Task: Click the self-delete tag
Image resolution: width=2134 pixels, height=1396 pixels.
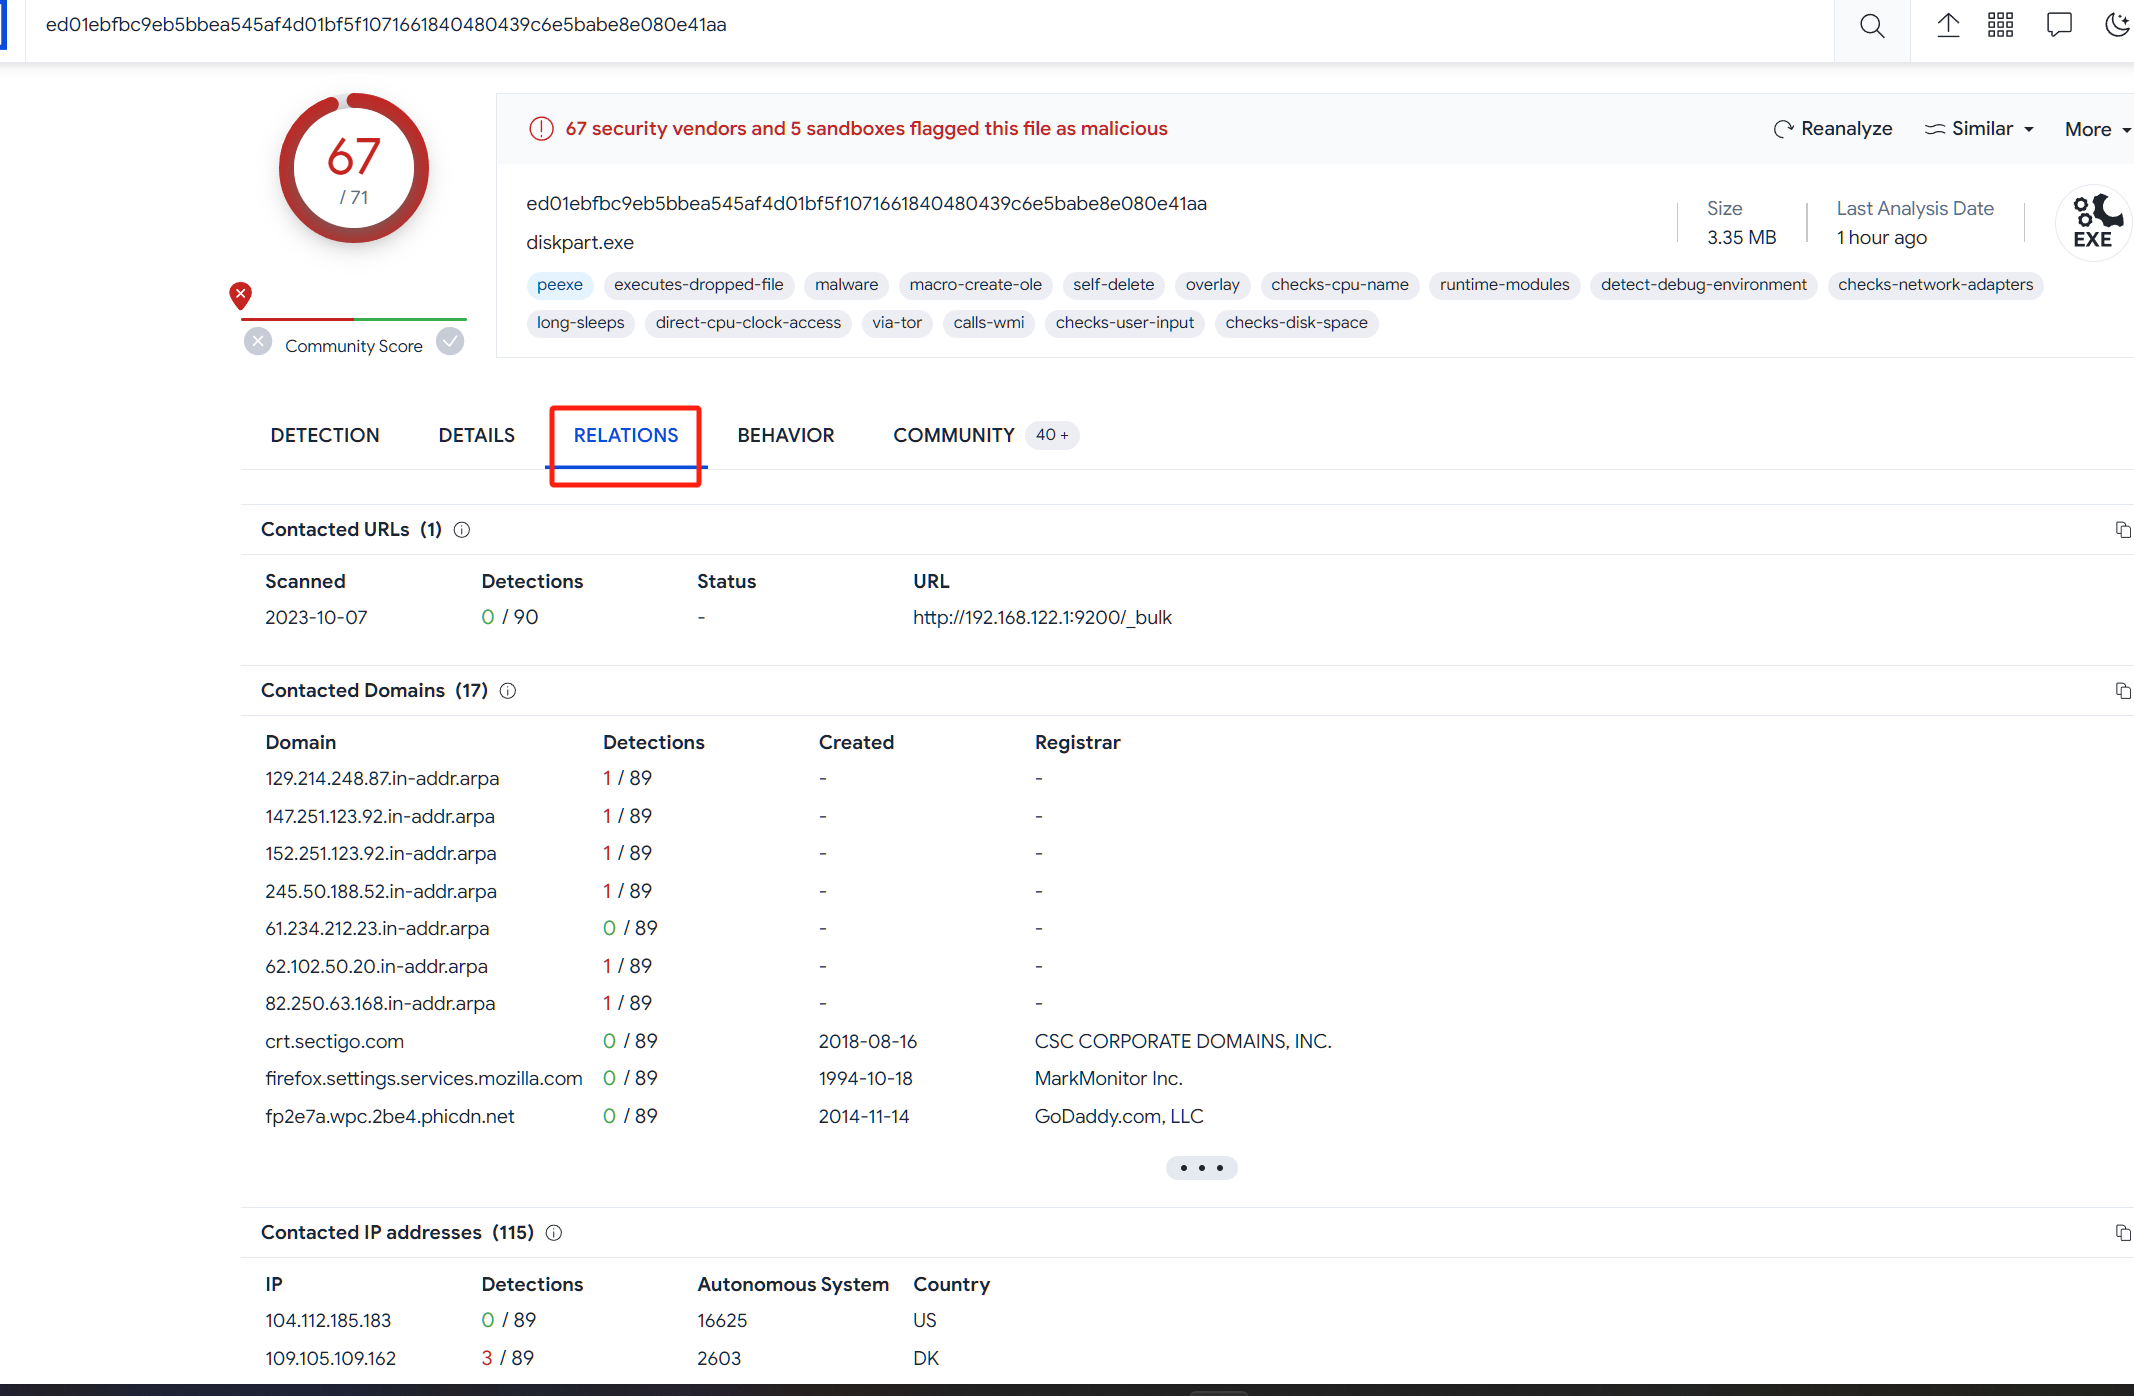Action: tap(1114, 285)
